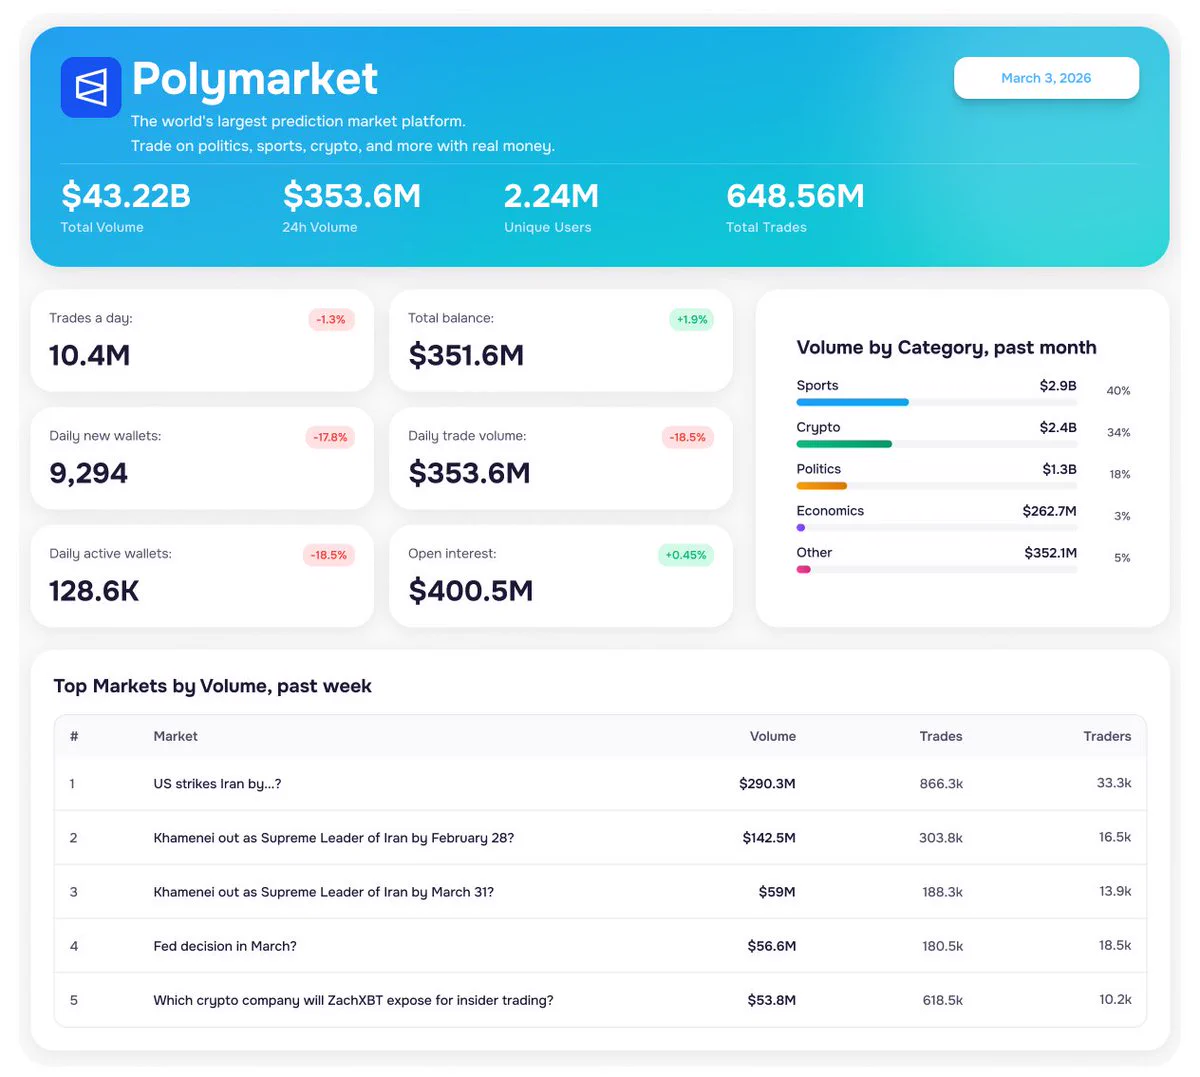Click the 40% share next to Sports
Viewport: 1200px width, 1077px height.
[1118, 391]
